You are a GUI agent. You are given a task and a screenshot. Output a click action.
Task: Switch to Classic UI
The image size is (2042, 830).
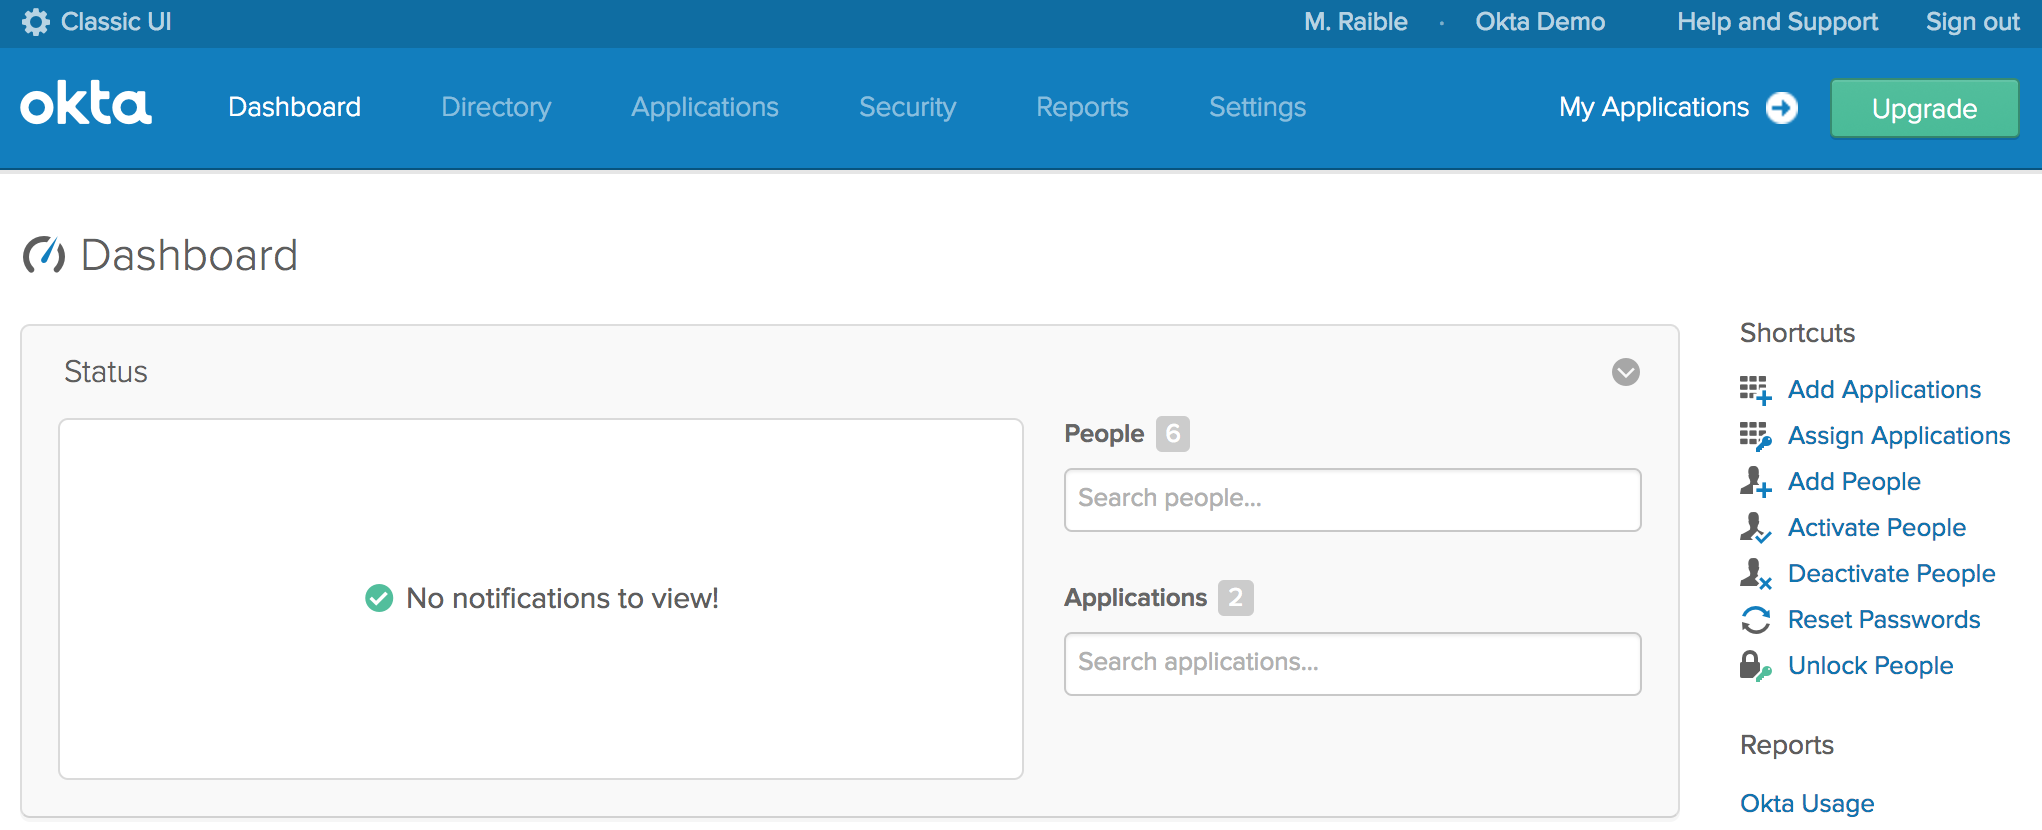[x=116, y=22]
